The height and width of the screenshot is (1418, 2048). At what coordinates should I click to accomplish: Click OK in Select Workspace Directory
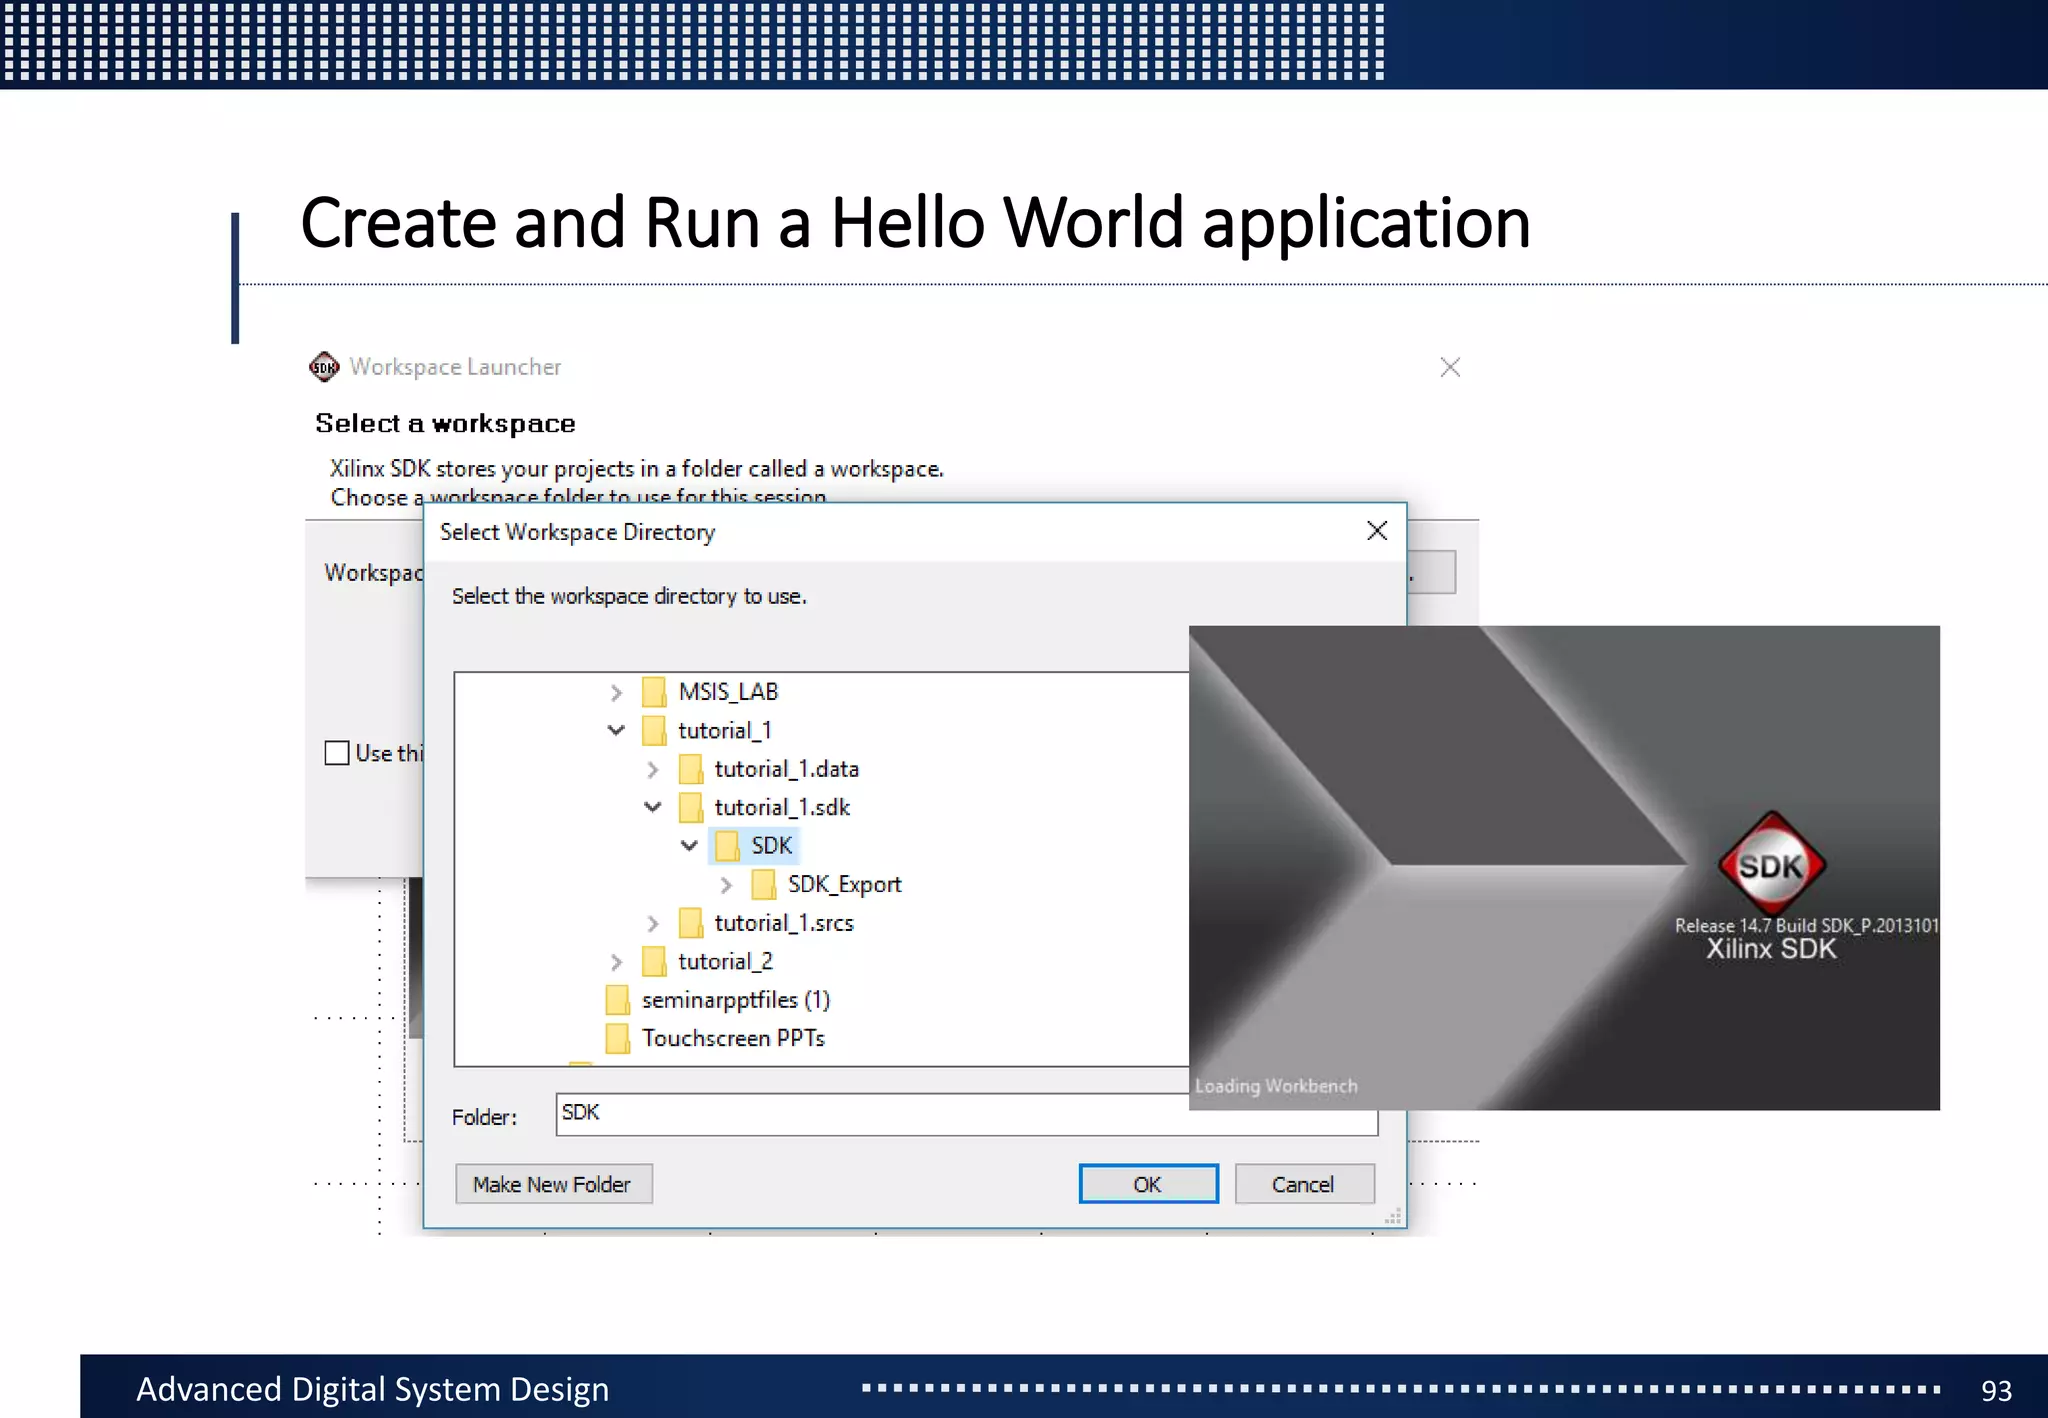[1148, 1184]
